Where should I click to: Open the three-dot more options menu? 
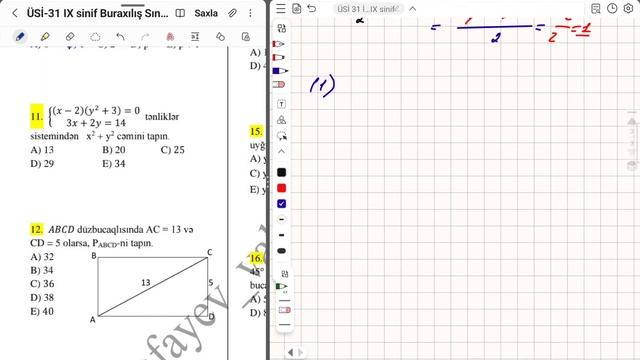(x=250, y=13)
